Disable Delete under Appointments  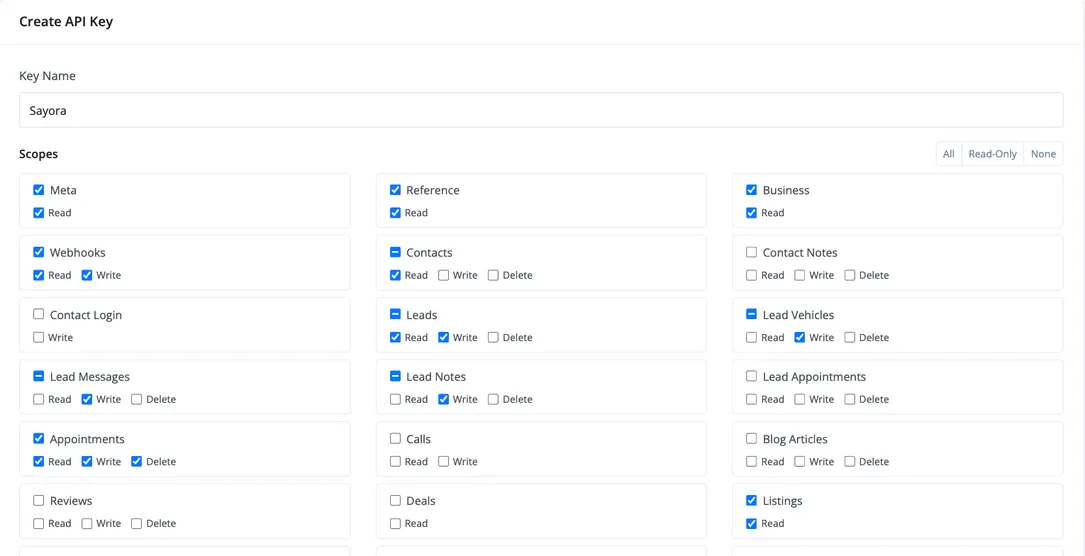(136, 461)
